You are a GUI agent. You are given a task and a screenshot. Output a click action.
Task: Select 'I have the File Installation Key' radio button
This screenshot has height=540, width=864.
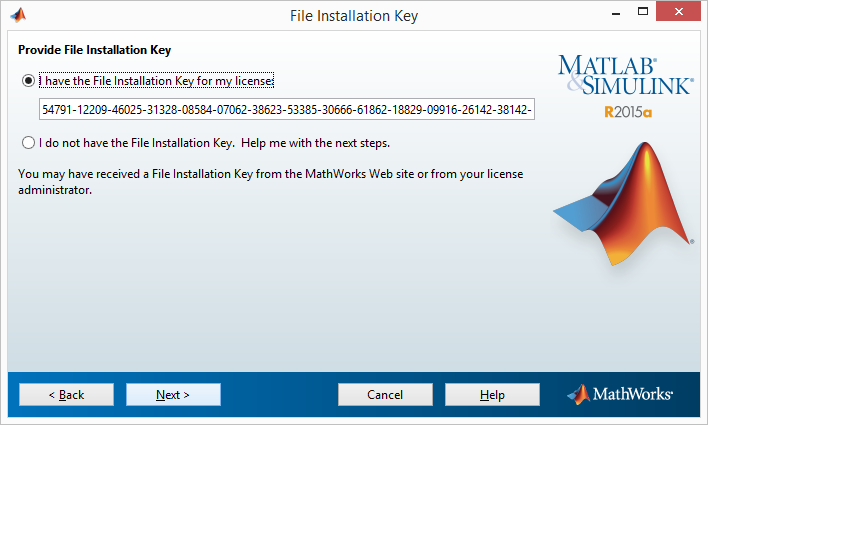tap(28, 81)
